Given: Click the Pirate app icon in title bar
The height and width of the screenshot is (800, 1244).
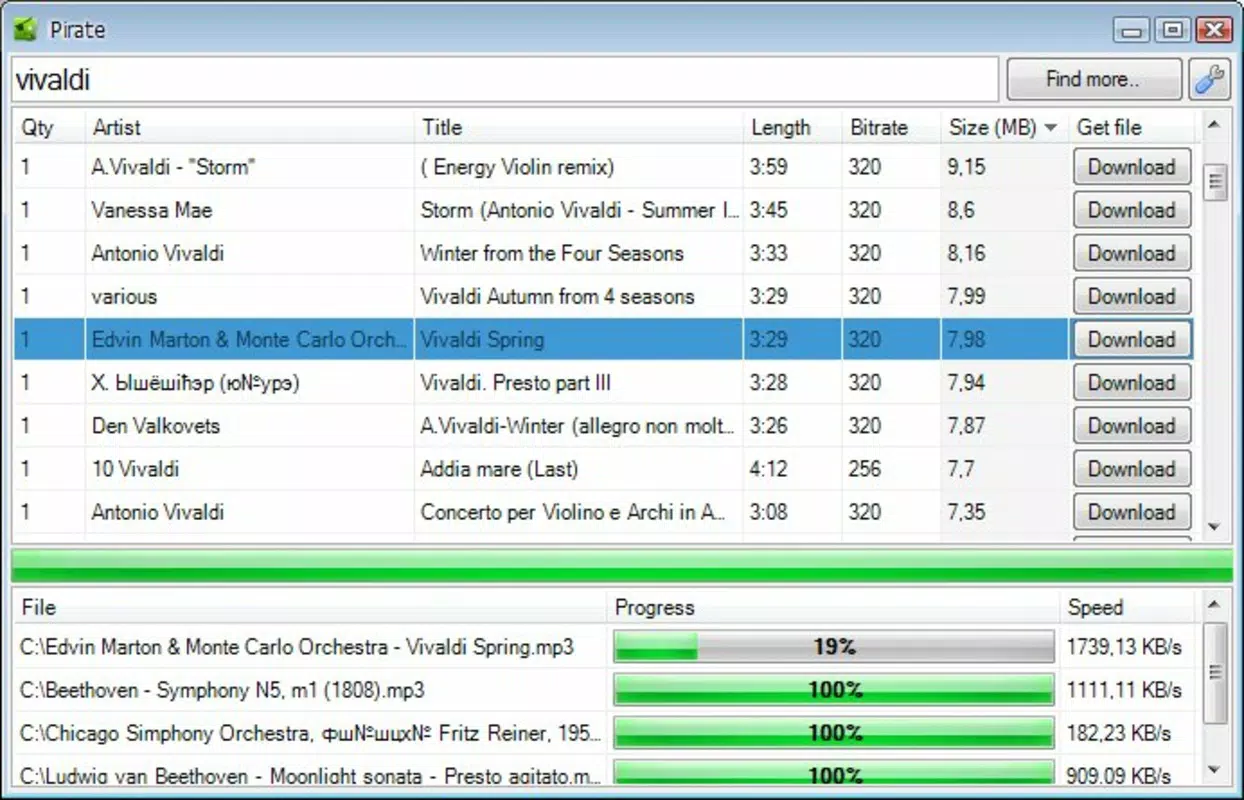Looking at the screenshot, I should coord(25,29).
